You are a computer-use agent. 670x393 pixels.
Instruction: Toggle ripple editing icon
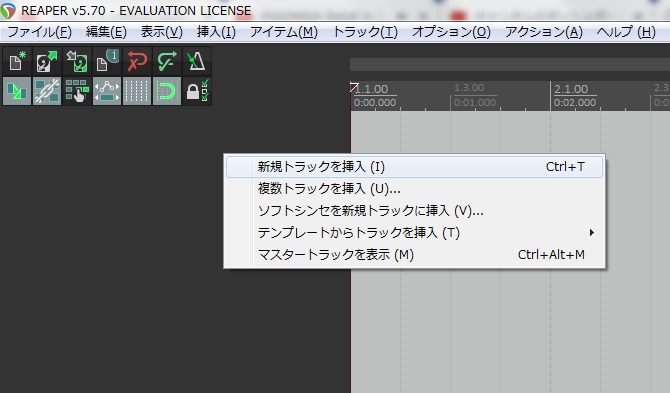[77, 91]
